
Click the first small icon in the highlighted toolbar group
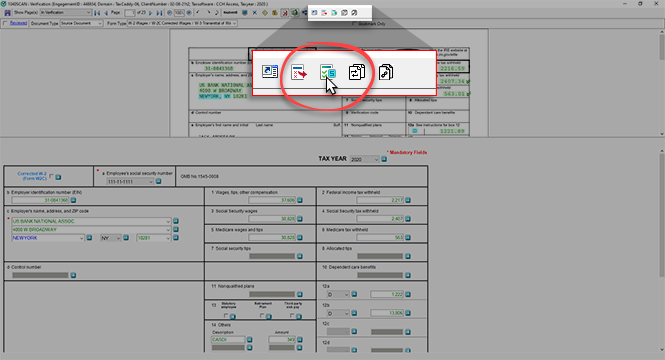coord(314,13)
